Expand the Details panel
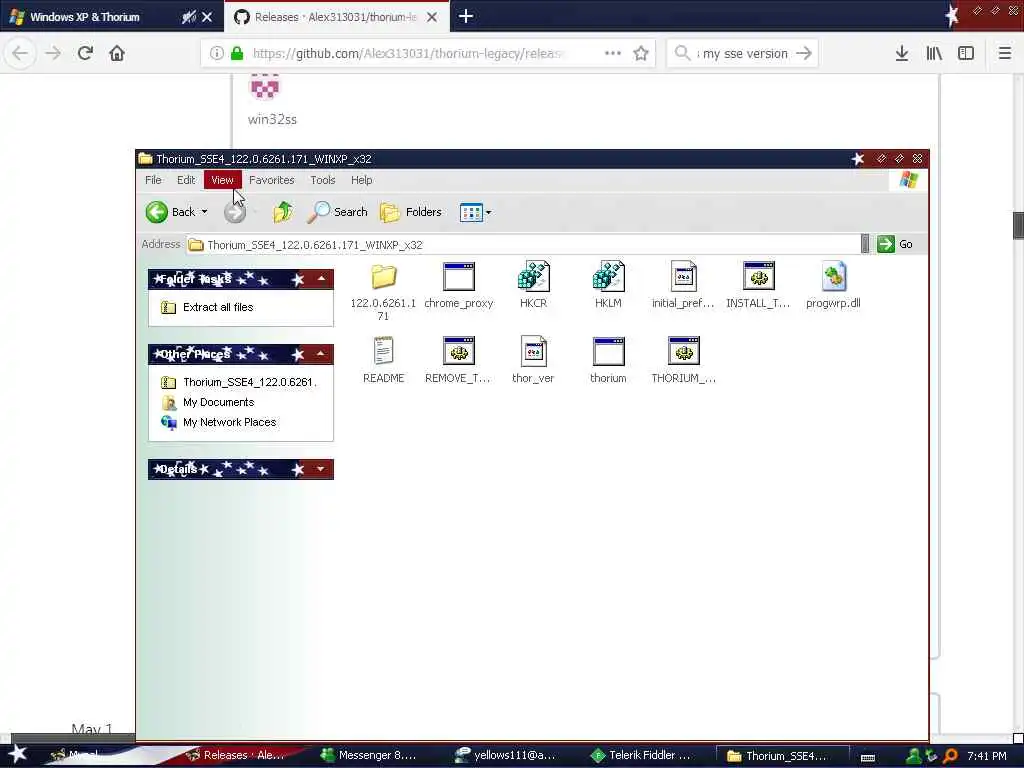Viewport: 1024px width, 768px height. (x=321, y=469)
